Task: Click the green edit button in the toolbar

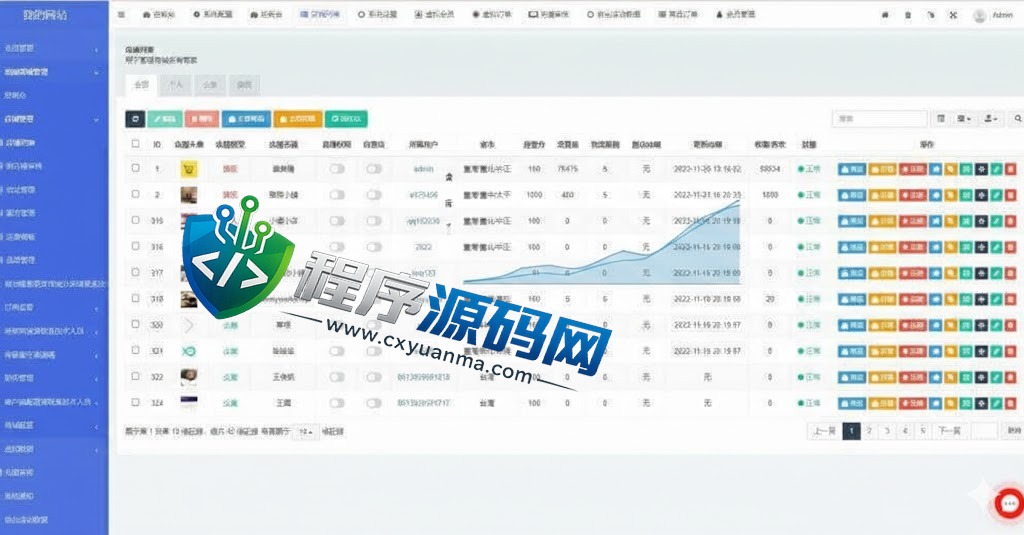Action: 165,119
